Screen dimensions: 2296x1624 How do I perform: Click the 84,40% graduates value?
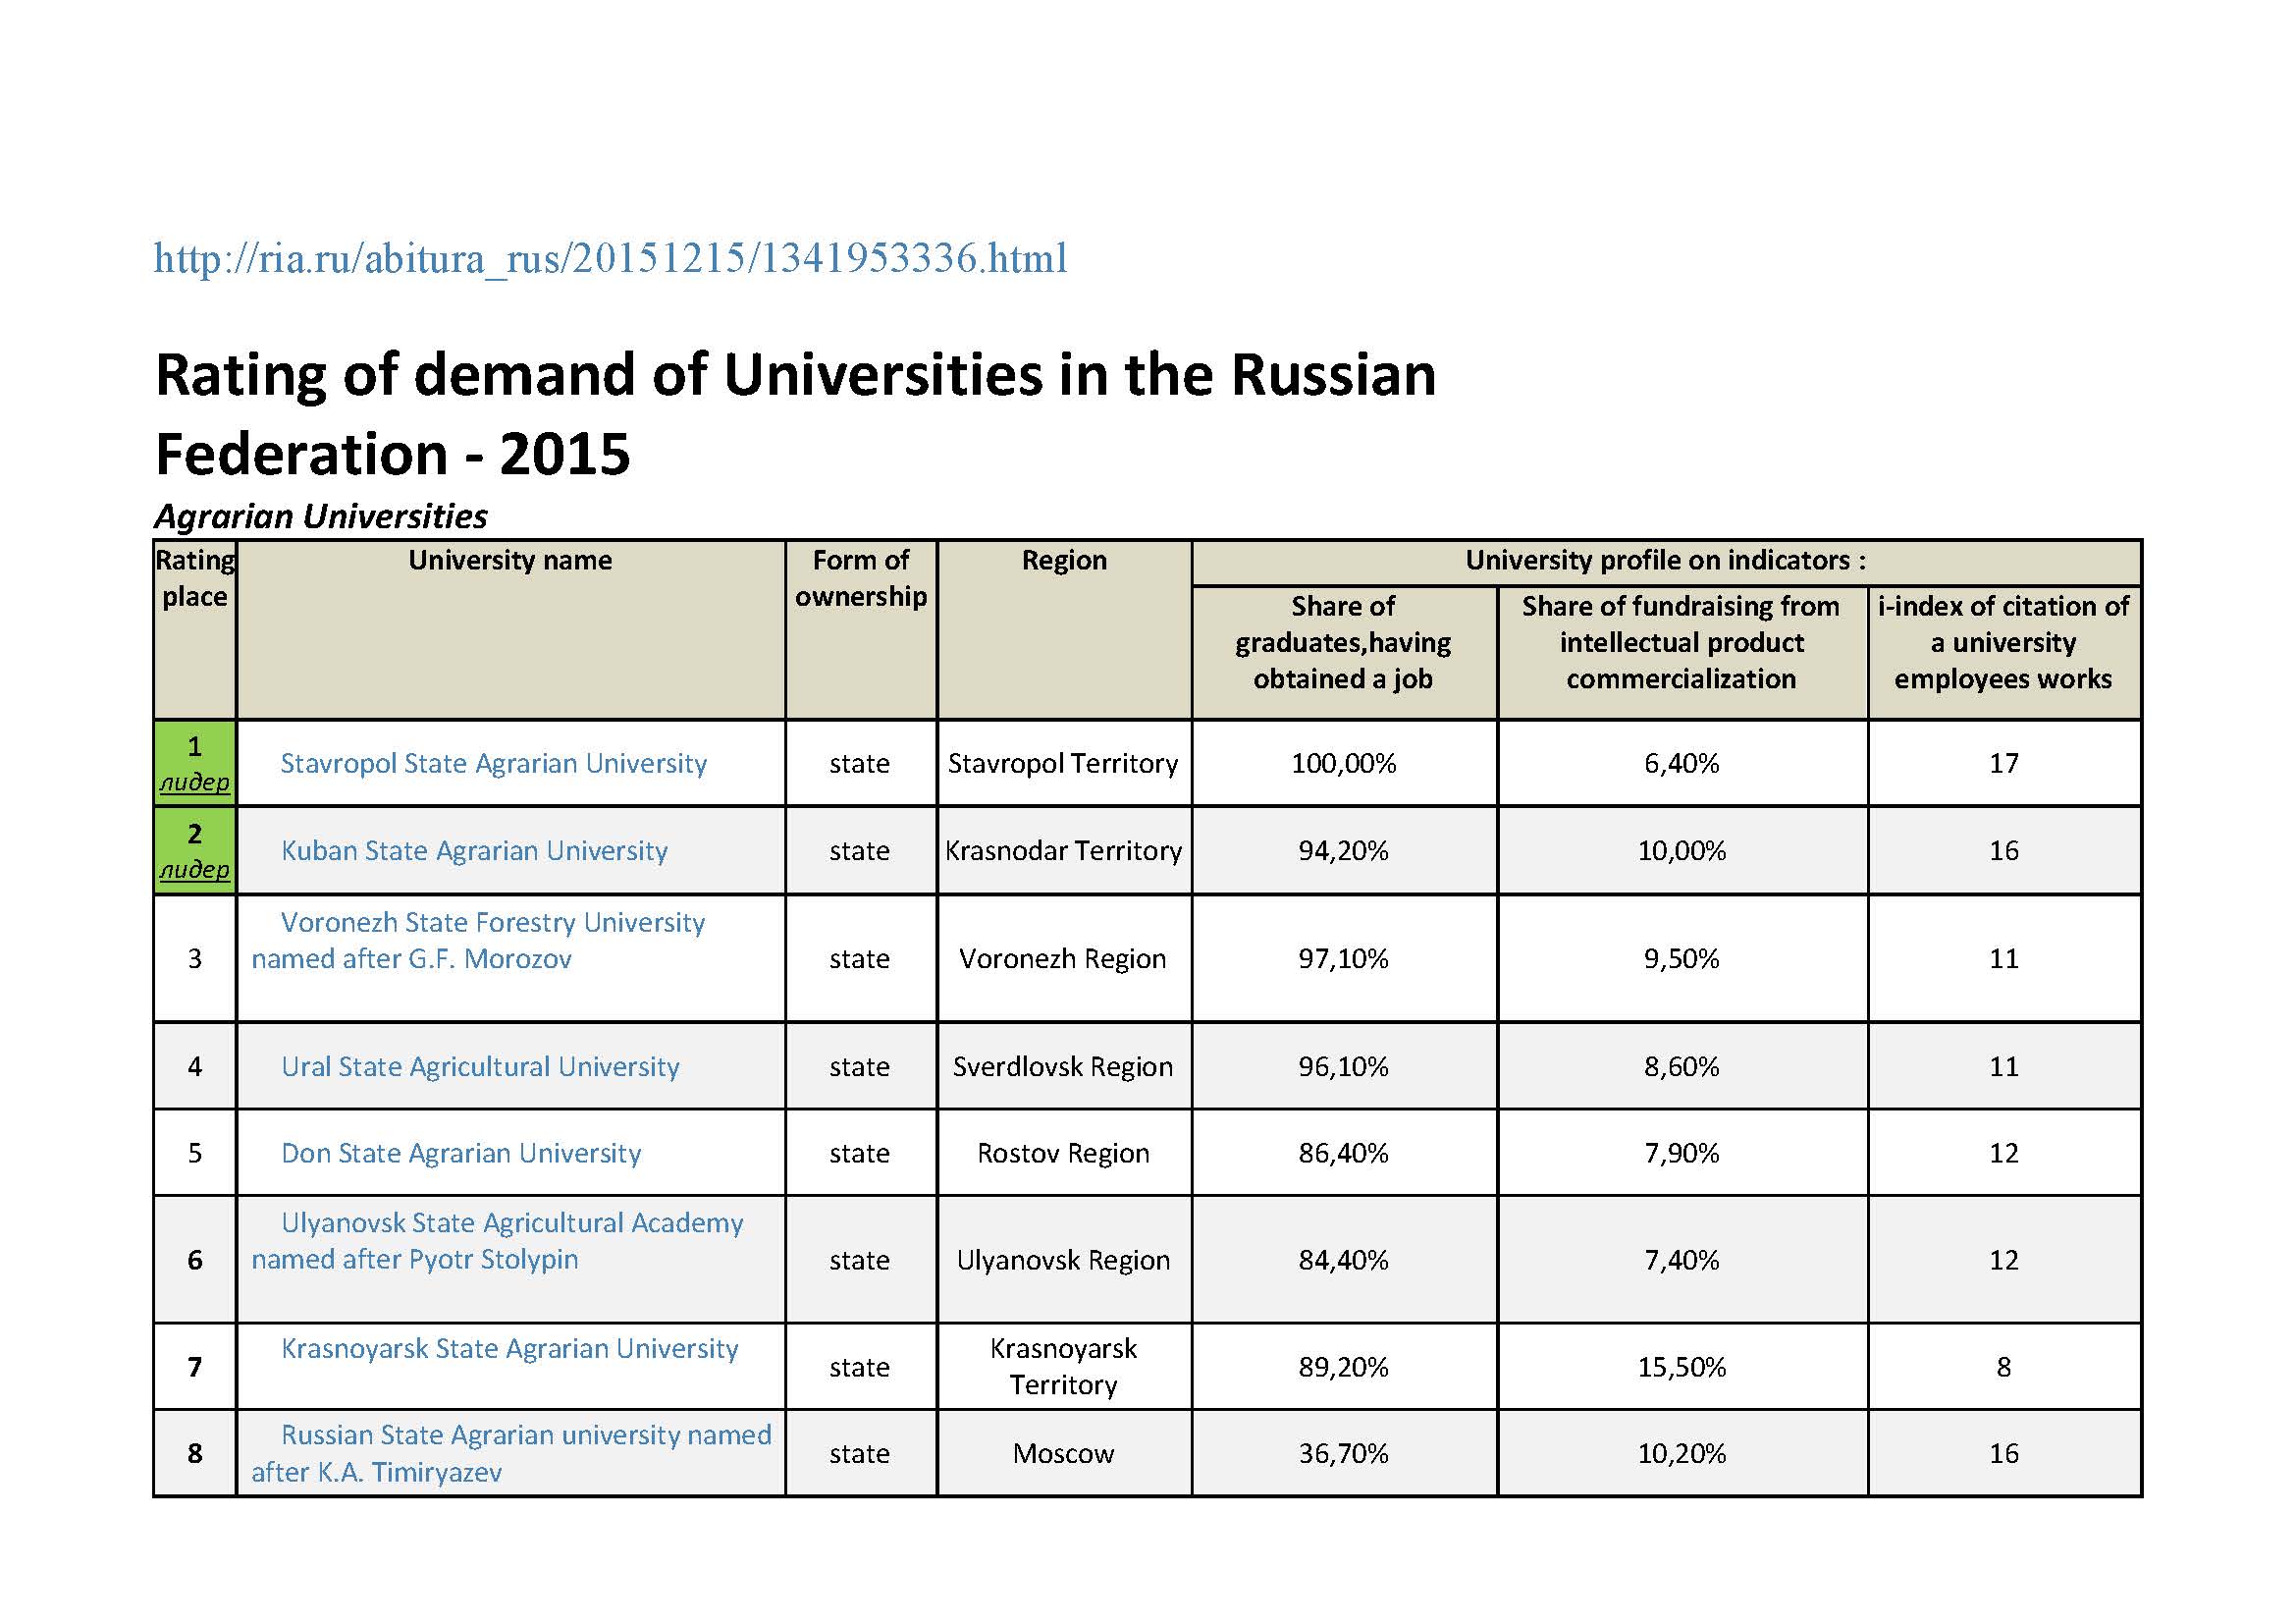(x=1343, y=1260)
